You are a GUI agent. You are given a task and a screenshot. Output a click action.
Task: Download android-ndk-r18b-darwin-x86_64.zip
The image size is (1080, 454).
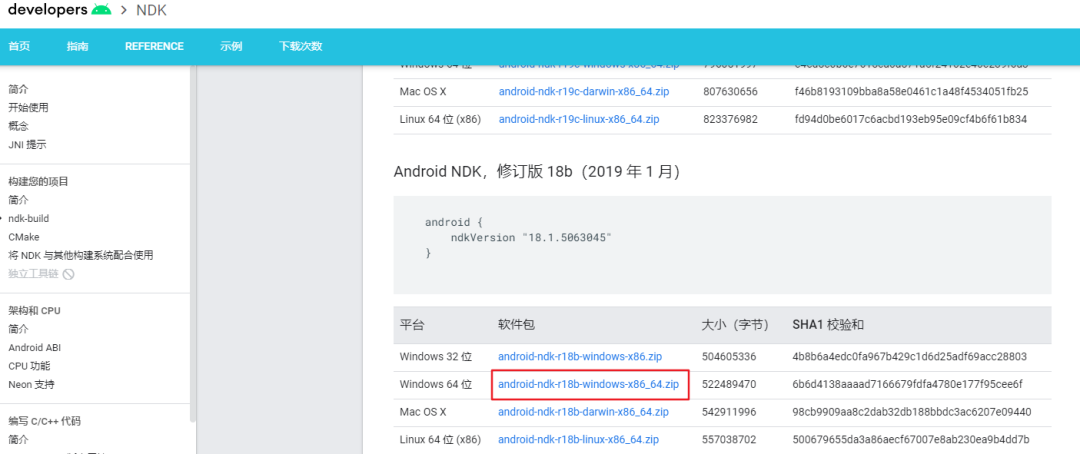(583, 412)
